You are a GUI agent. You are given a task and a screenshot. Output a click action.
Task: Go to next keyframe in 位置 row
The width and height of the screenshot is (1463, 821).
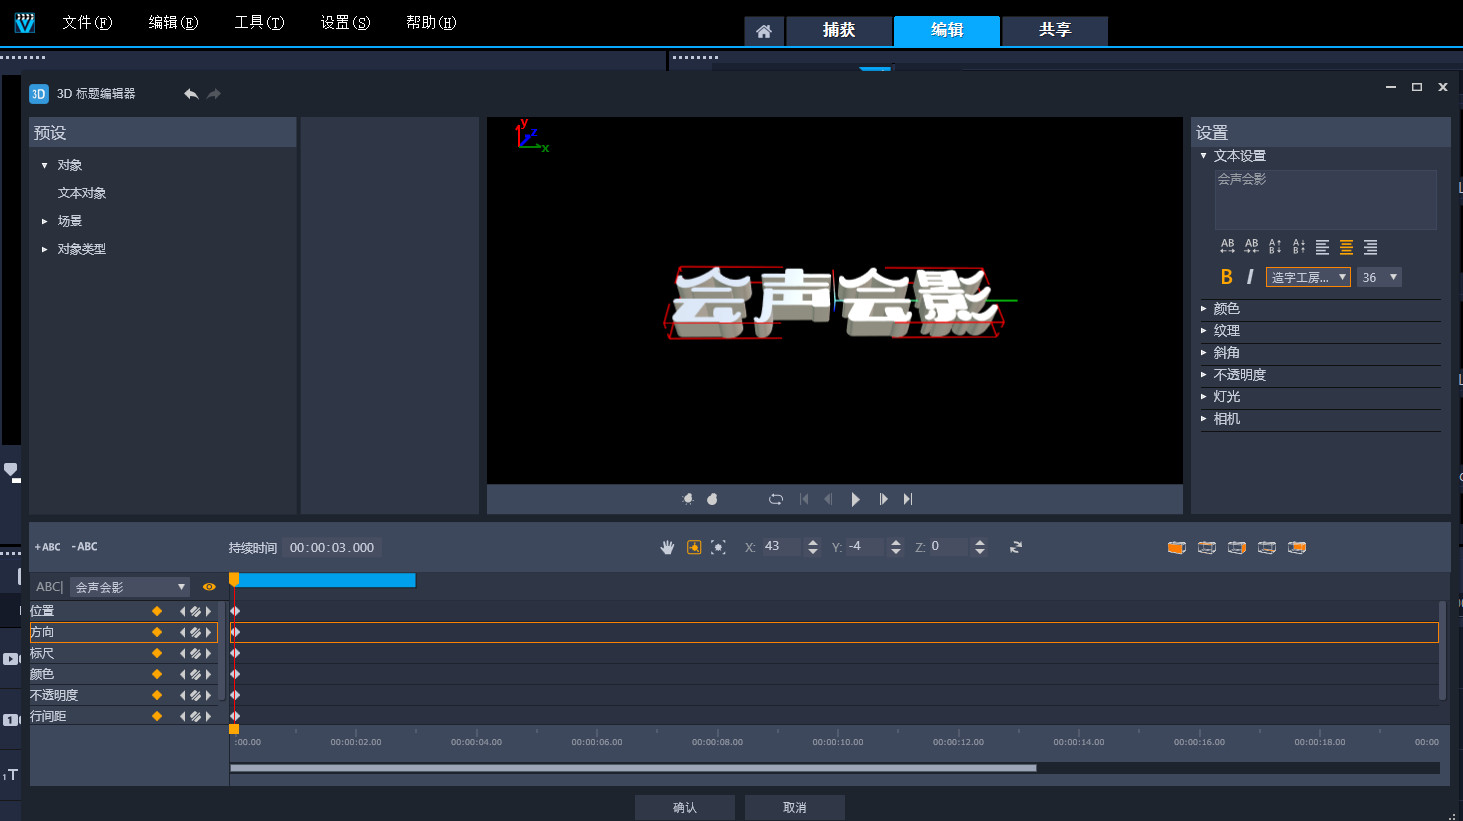pyautogui.click(x=208, y=611)
